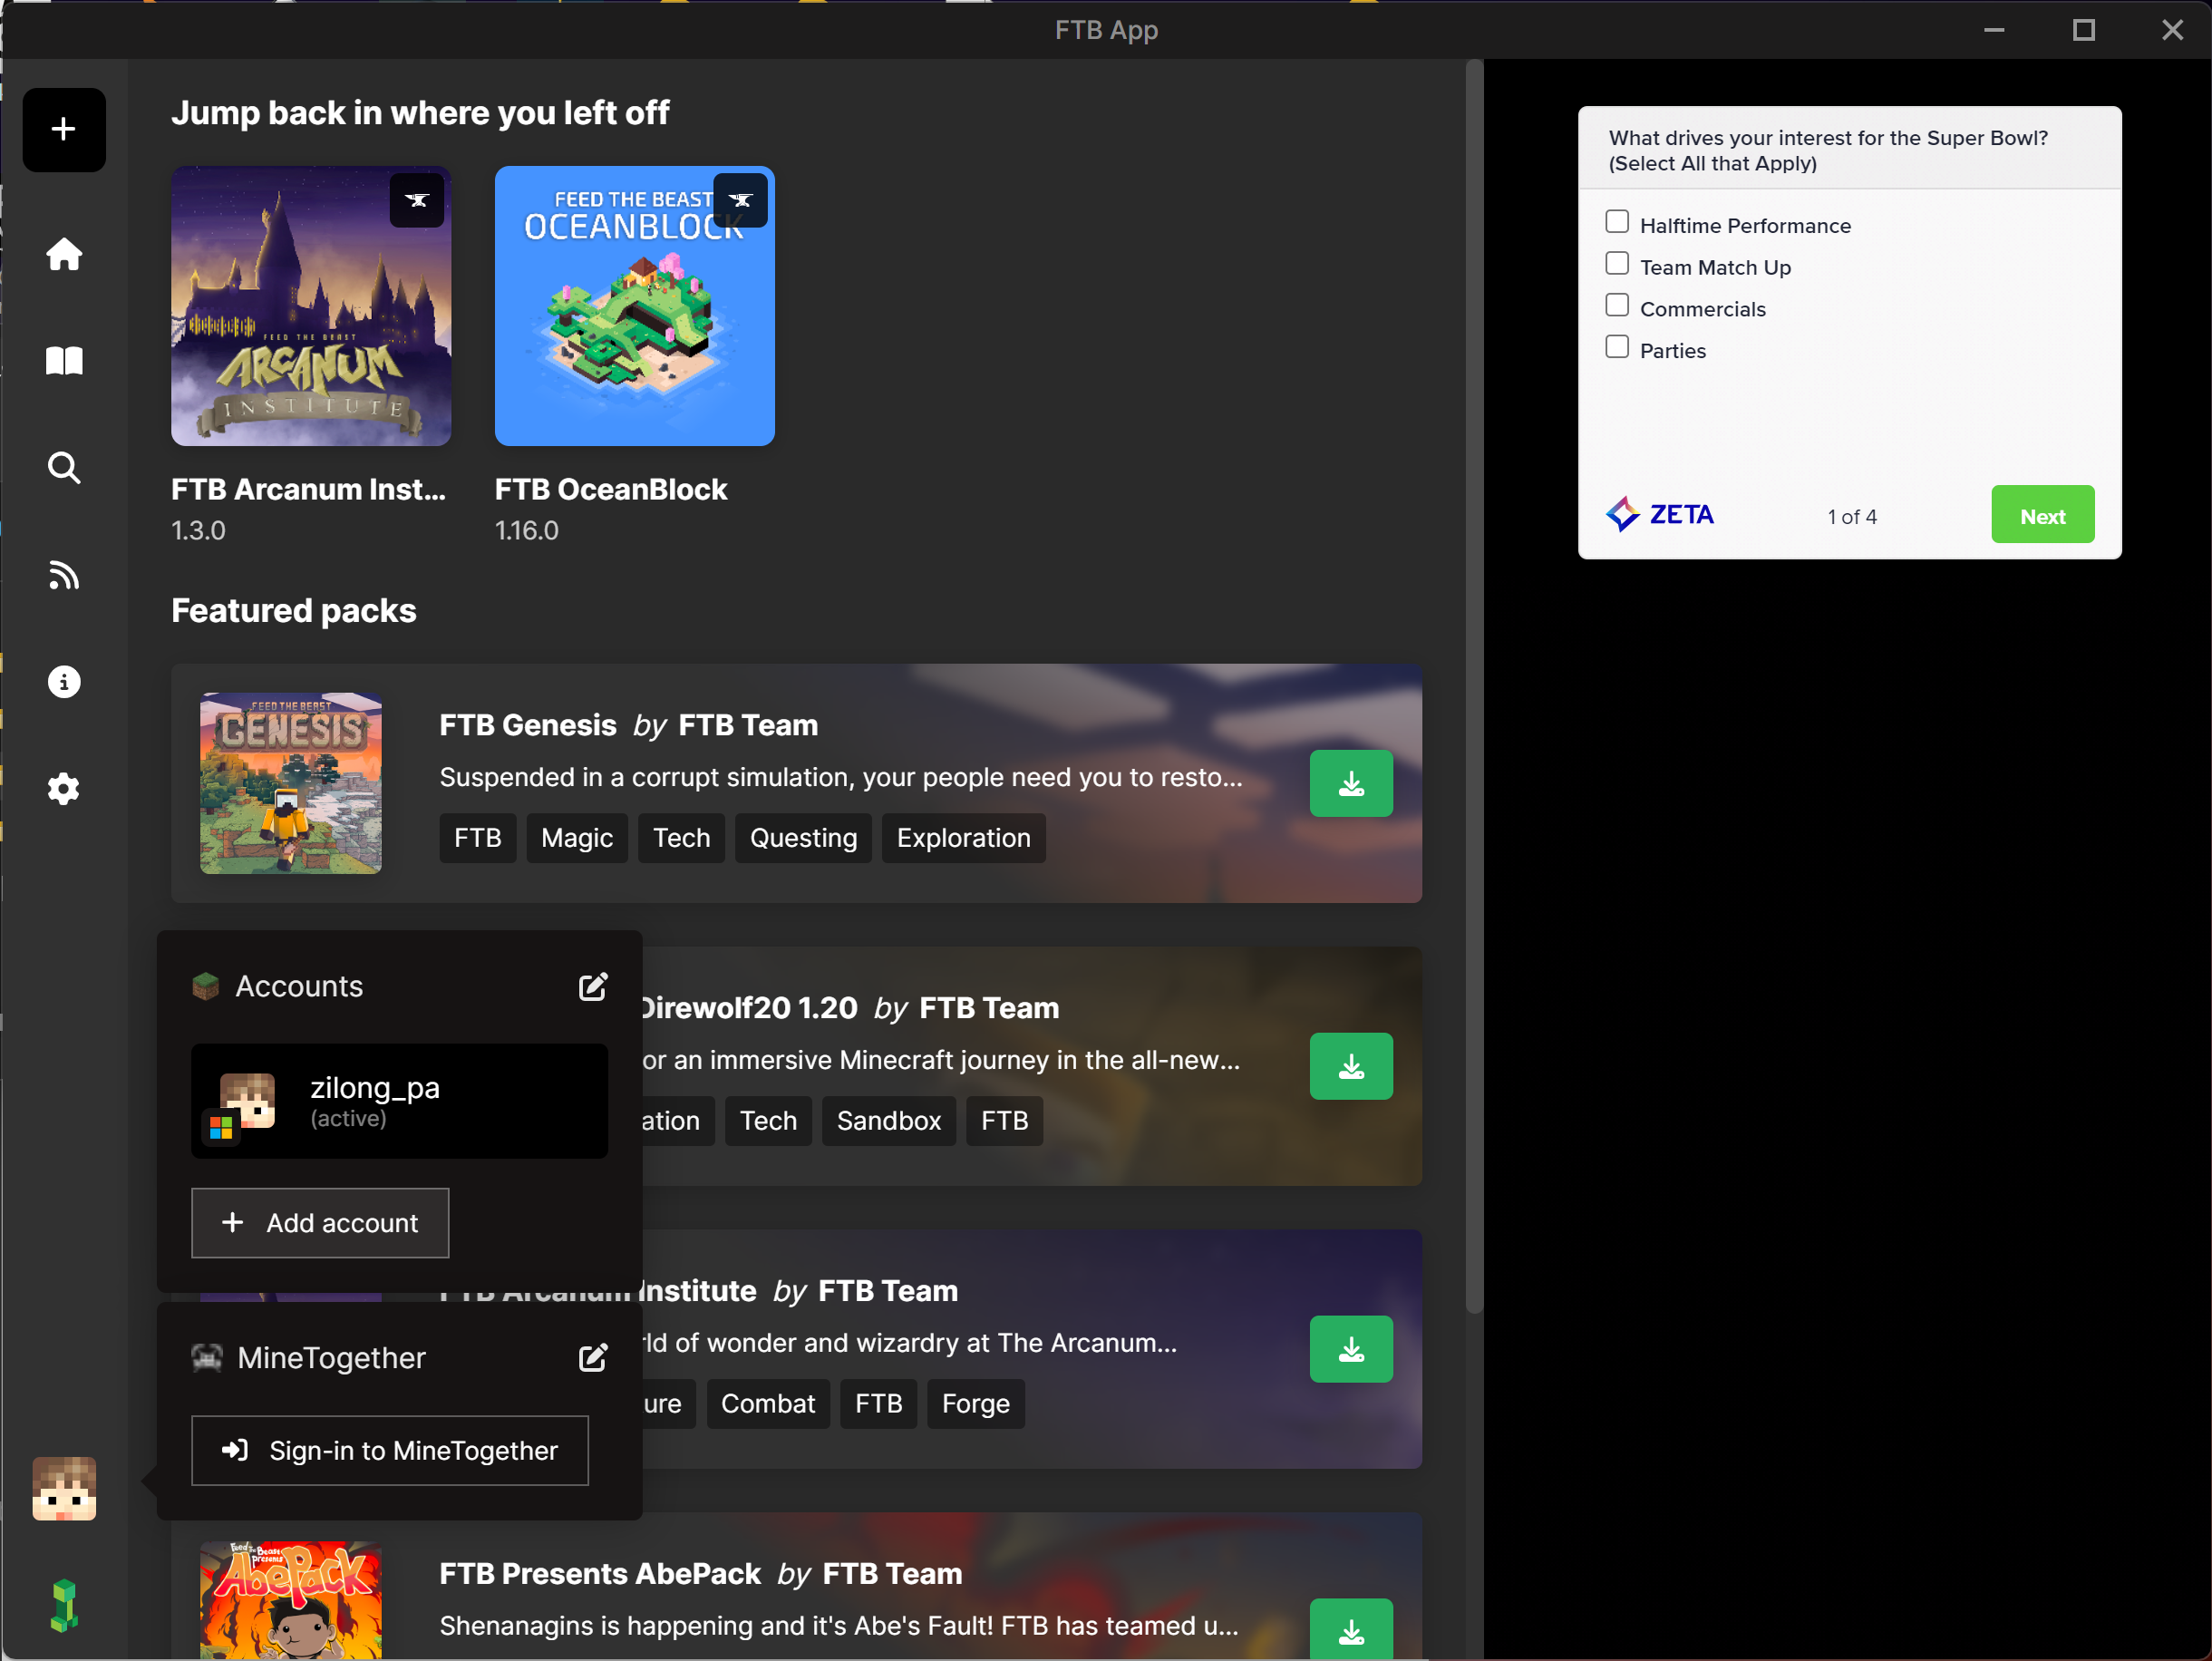Click the profile avatar in sidebar
Viewport: 2212px width, 1661px height.
[64, 1489]
